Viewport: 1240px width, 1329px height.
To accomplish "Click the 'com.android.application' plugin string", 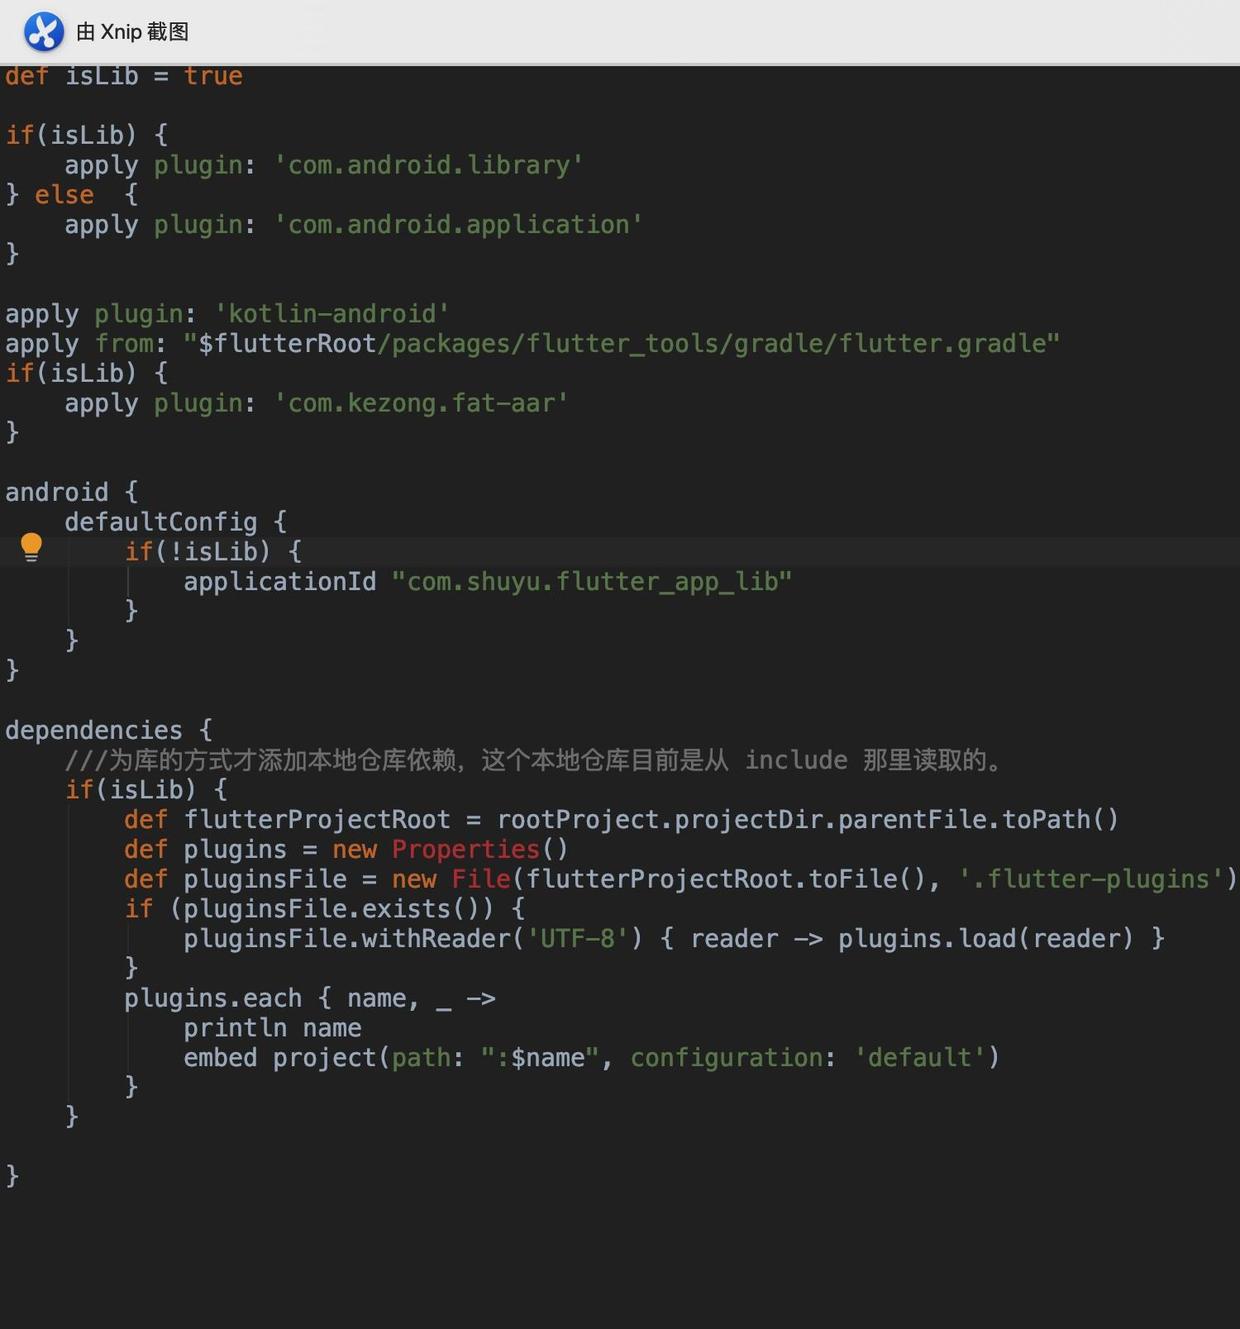I will (458, 225).
